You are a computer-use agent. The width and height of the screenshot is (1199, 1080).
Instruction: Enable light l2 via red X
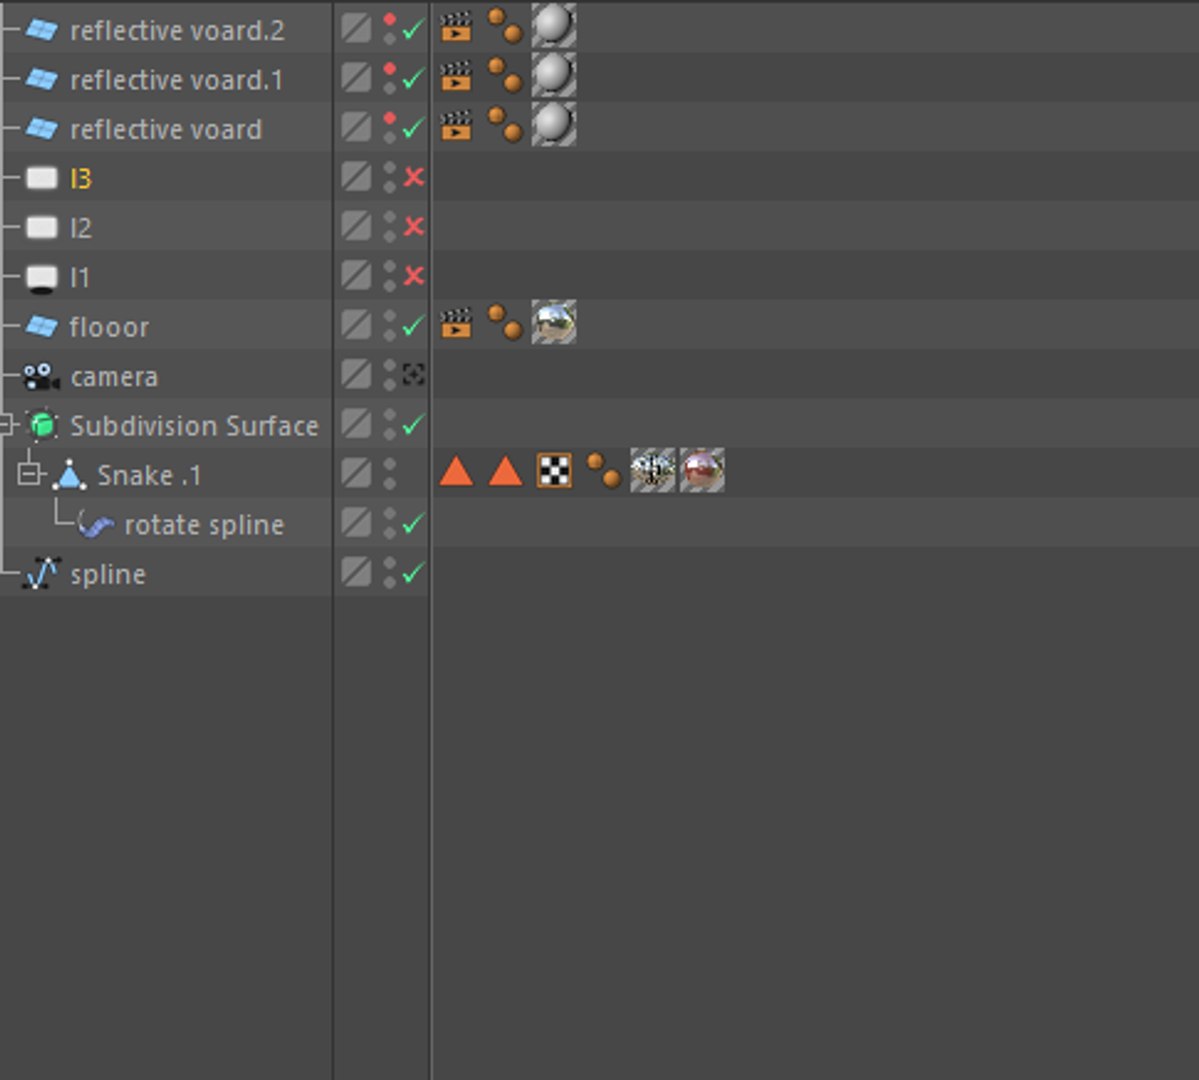[414, 226]
